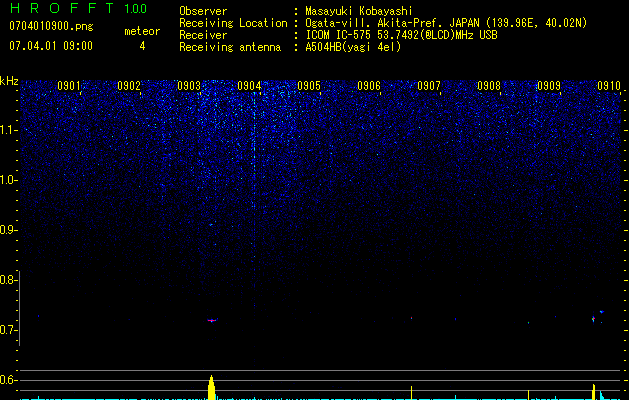Click the 1.1 kHz axis label
Screen dimensions: 629x400
click(x=8, y=130)
